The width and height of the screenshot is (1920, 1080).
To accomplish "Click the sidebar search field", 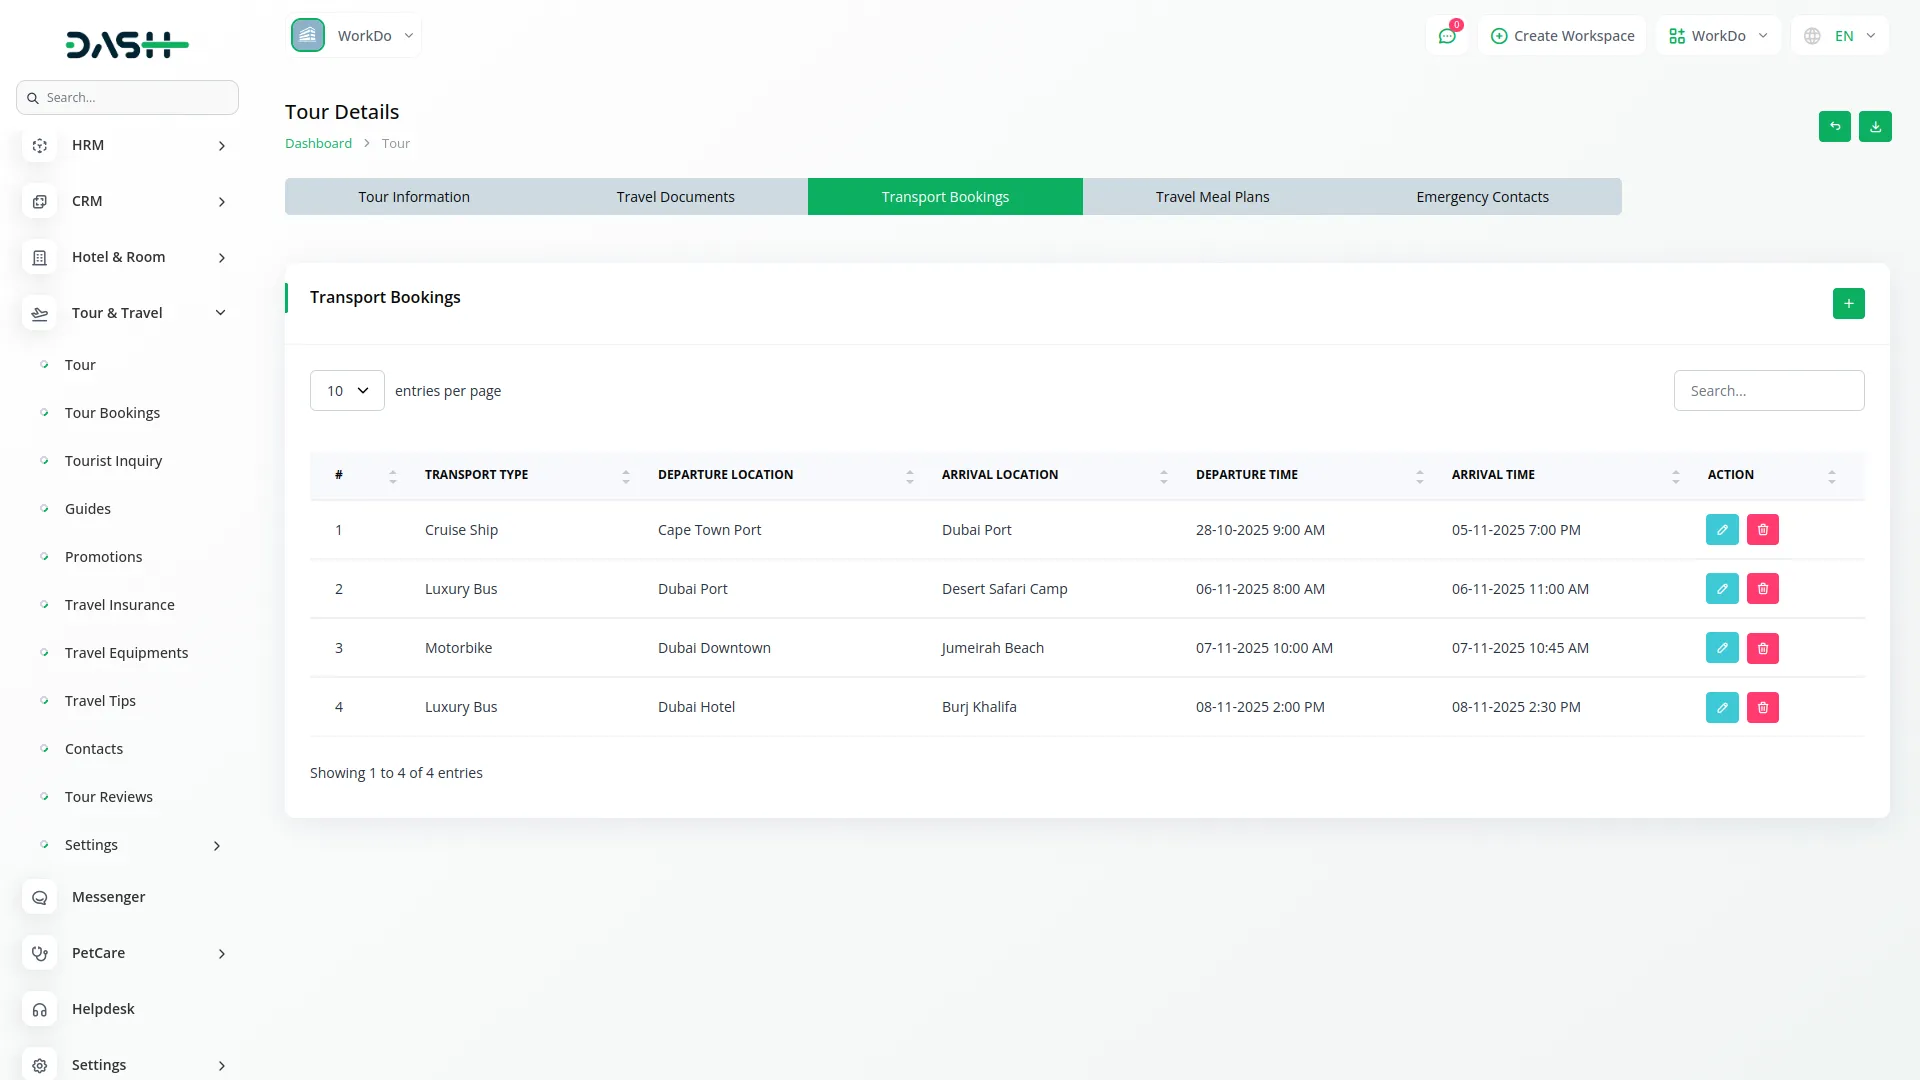I will (x=127, y=97).
